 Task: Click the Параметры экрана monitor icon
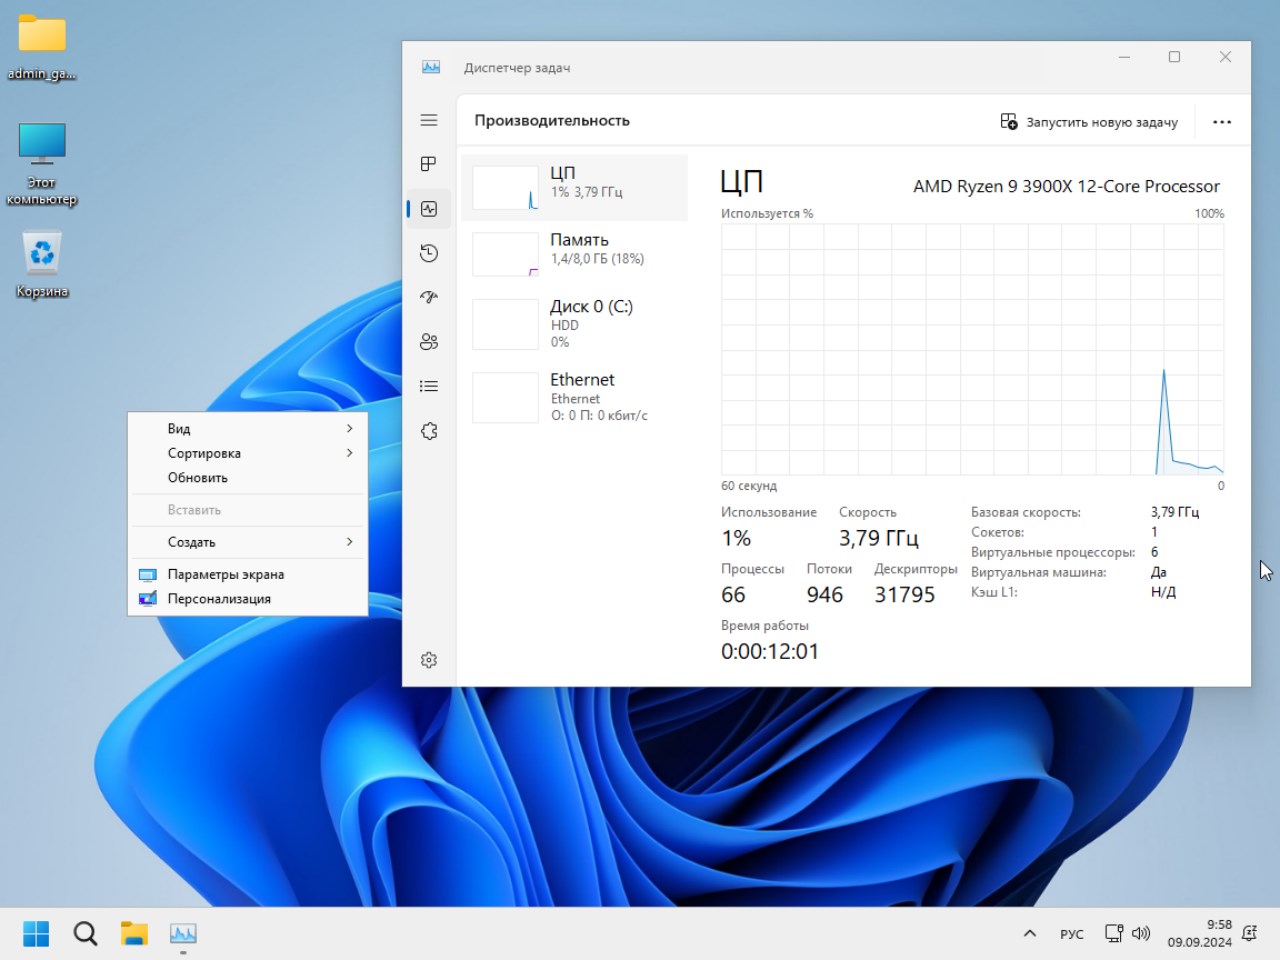(x=148, y=575)
